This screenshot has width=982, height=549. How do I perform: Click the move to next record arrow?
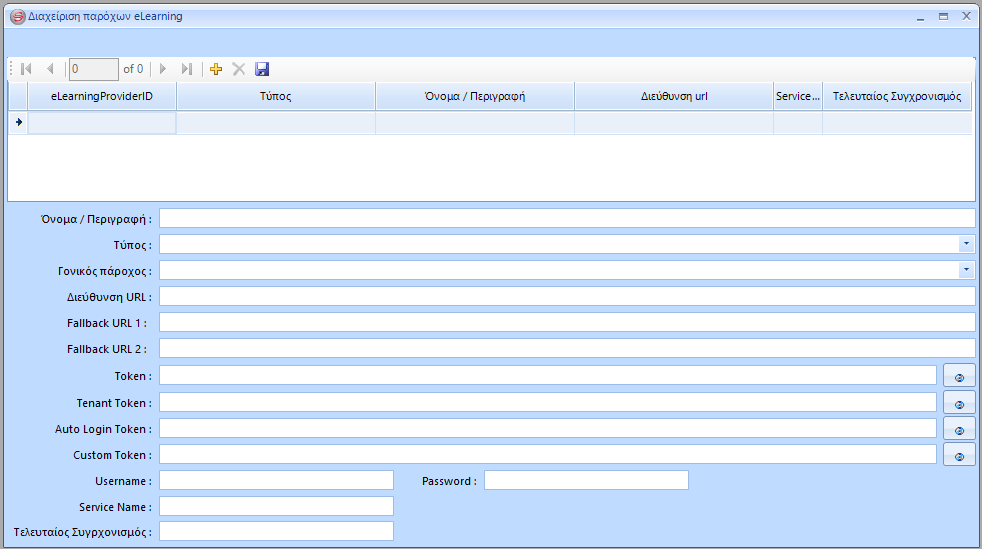tap(163, 69)
